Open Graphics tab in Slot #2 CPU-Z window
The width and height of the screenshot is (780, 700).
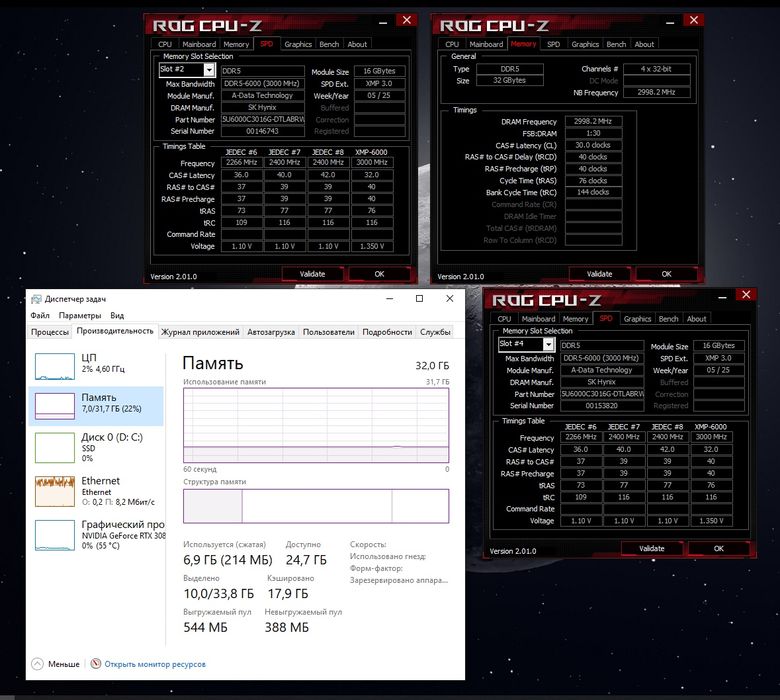pos(298,44)
